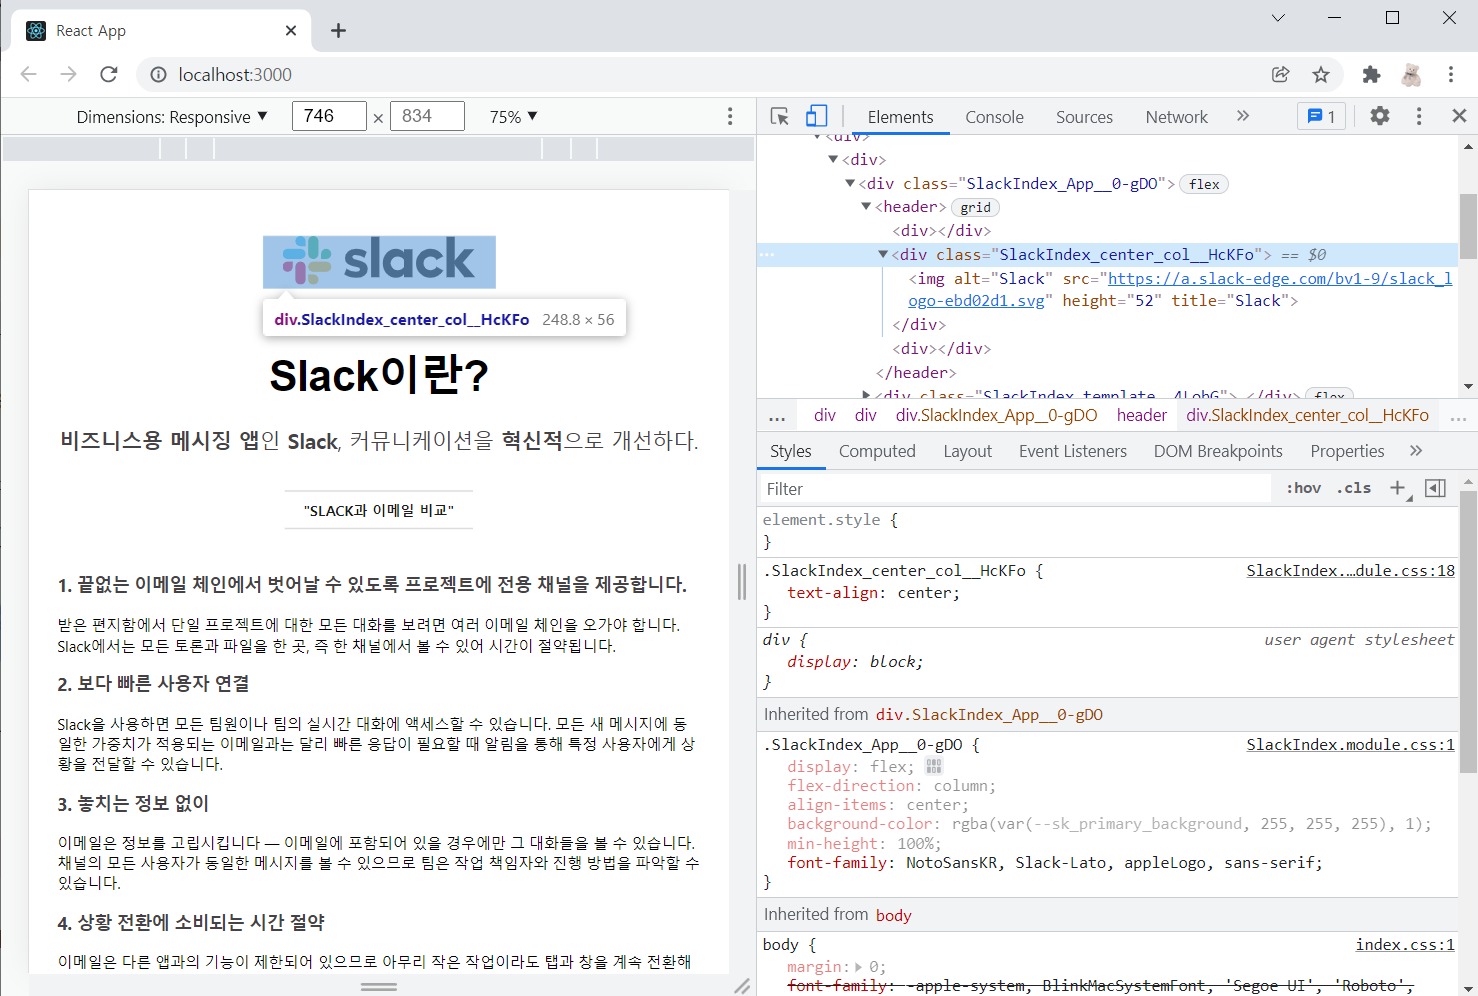Viewport: 1478px width, 996px height.
Task: Open the flexbox editor icon
Action: tap(934, 766)
